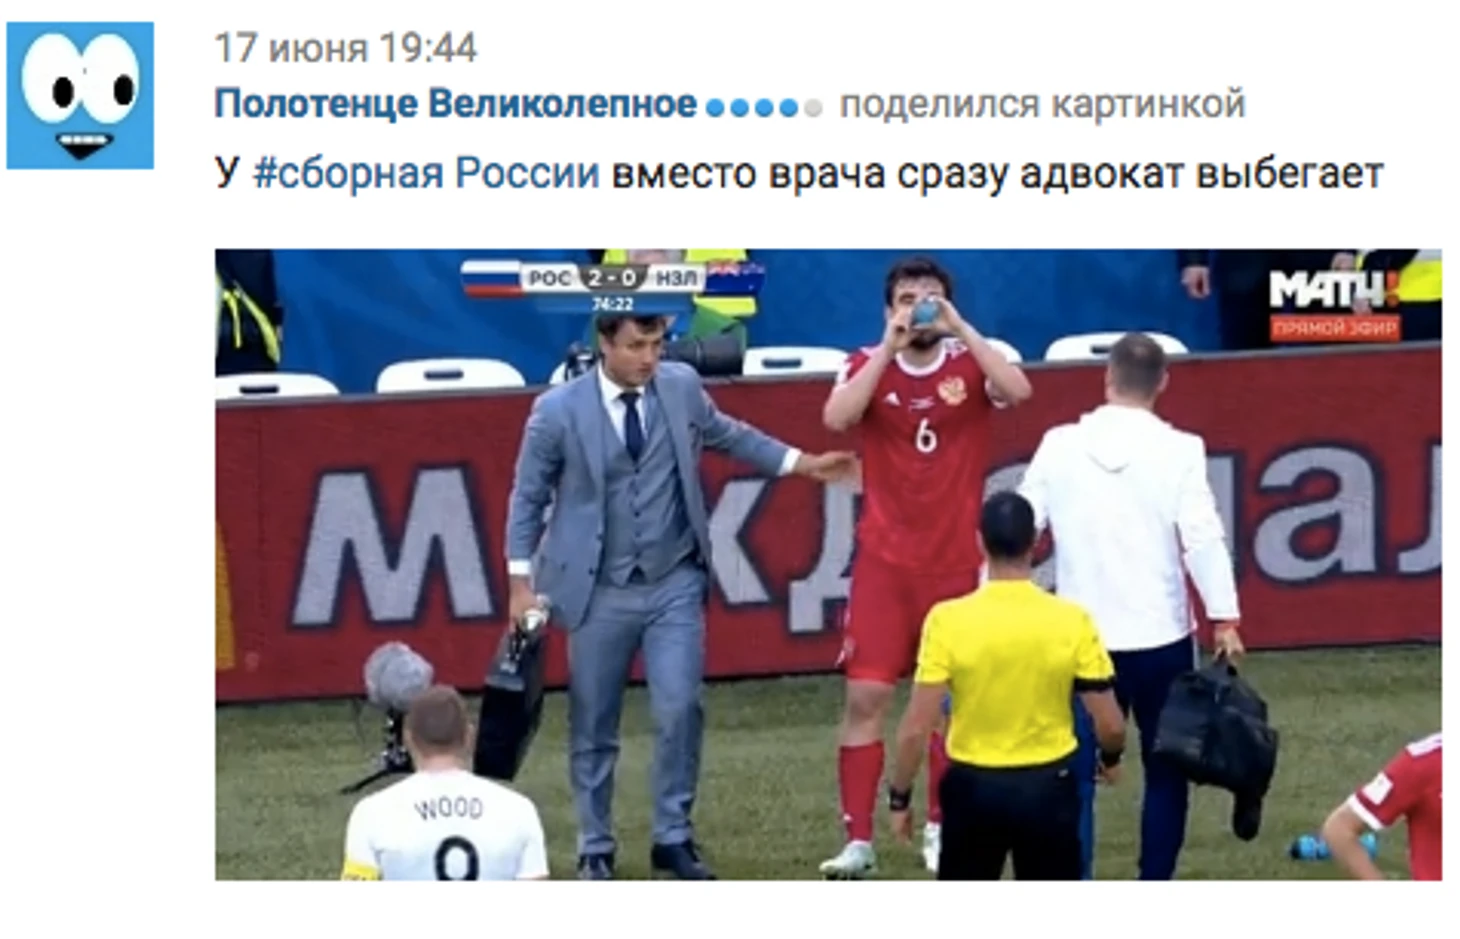Click the 74:22 match timer

tap(612, 304)
